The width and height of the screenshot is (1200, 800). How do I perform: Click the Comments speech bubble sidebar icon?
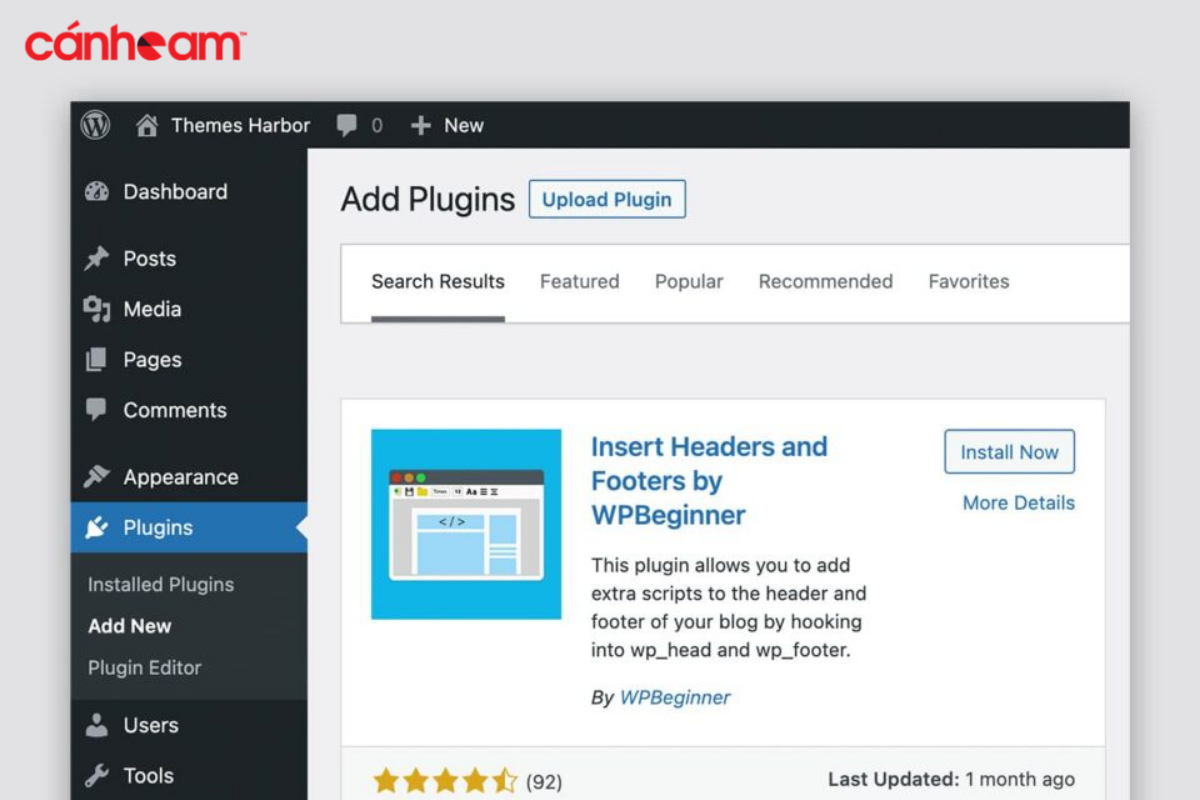(96, 411)
